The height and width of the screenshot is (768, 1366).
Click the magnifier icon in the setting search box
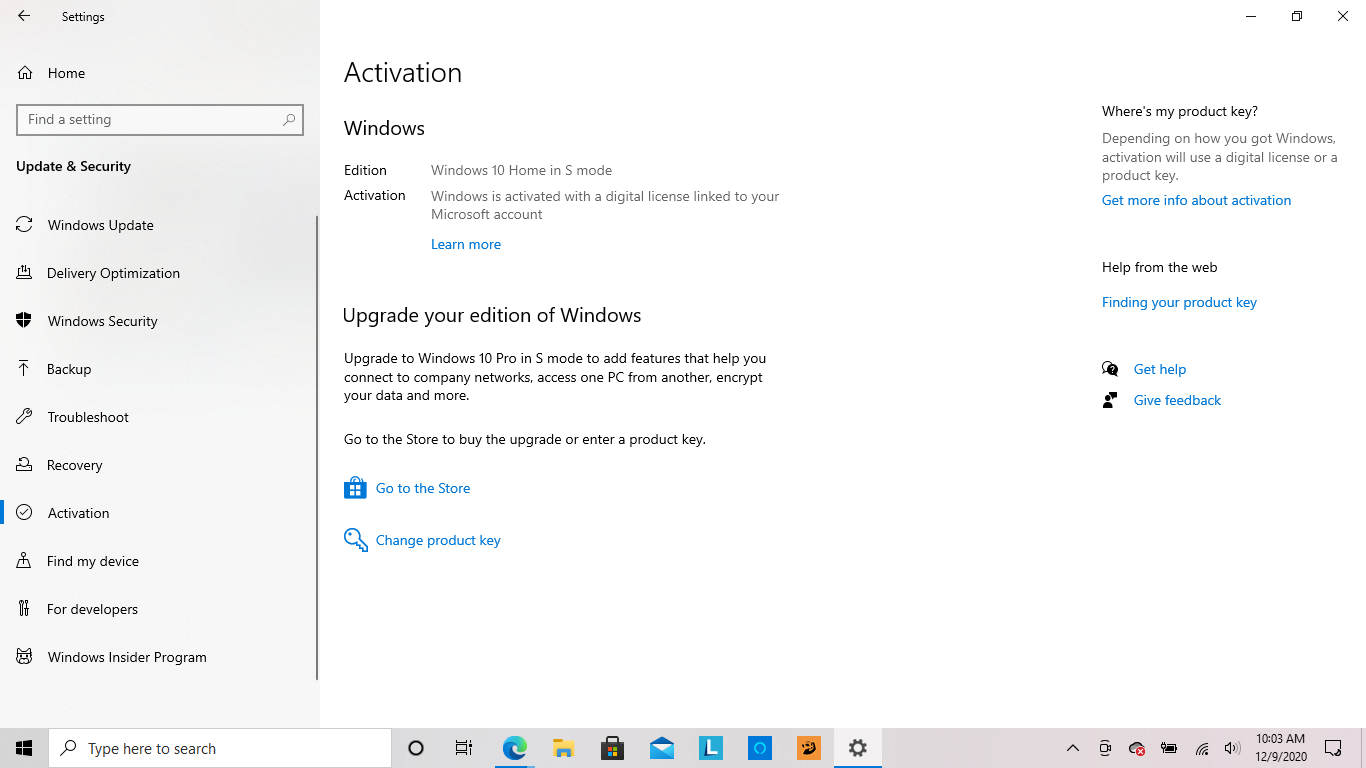289,119
